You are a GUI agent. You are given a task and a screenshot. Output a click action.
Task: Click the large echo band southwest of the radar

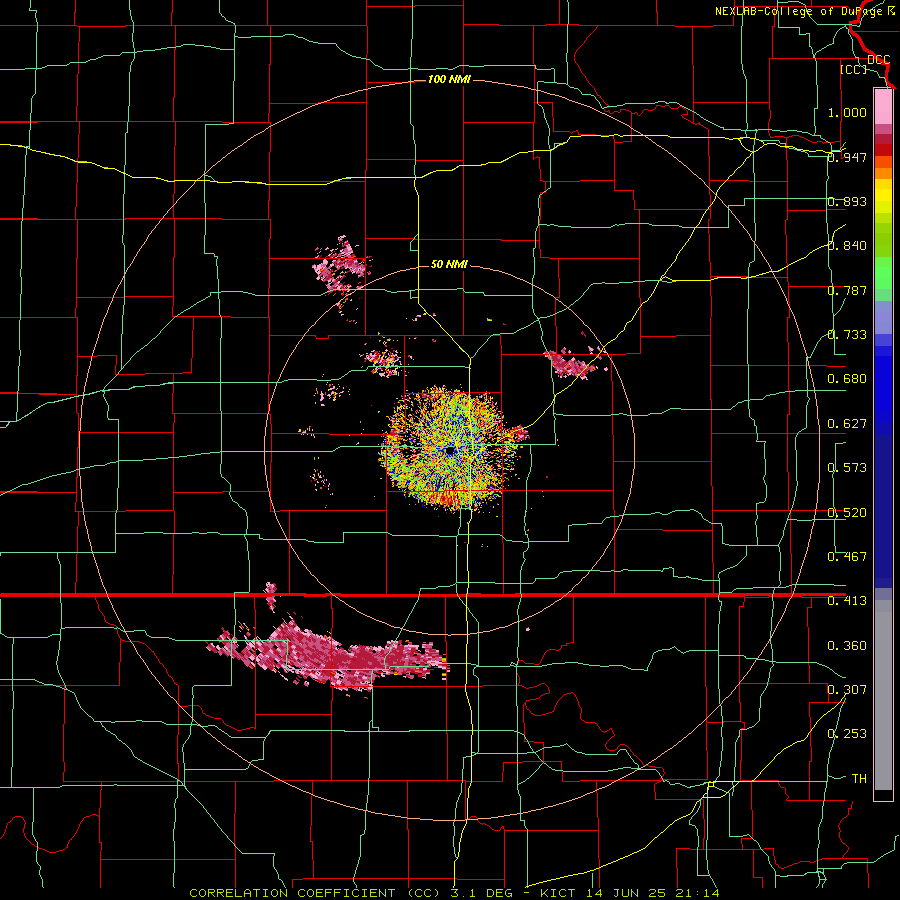328,654
